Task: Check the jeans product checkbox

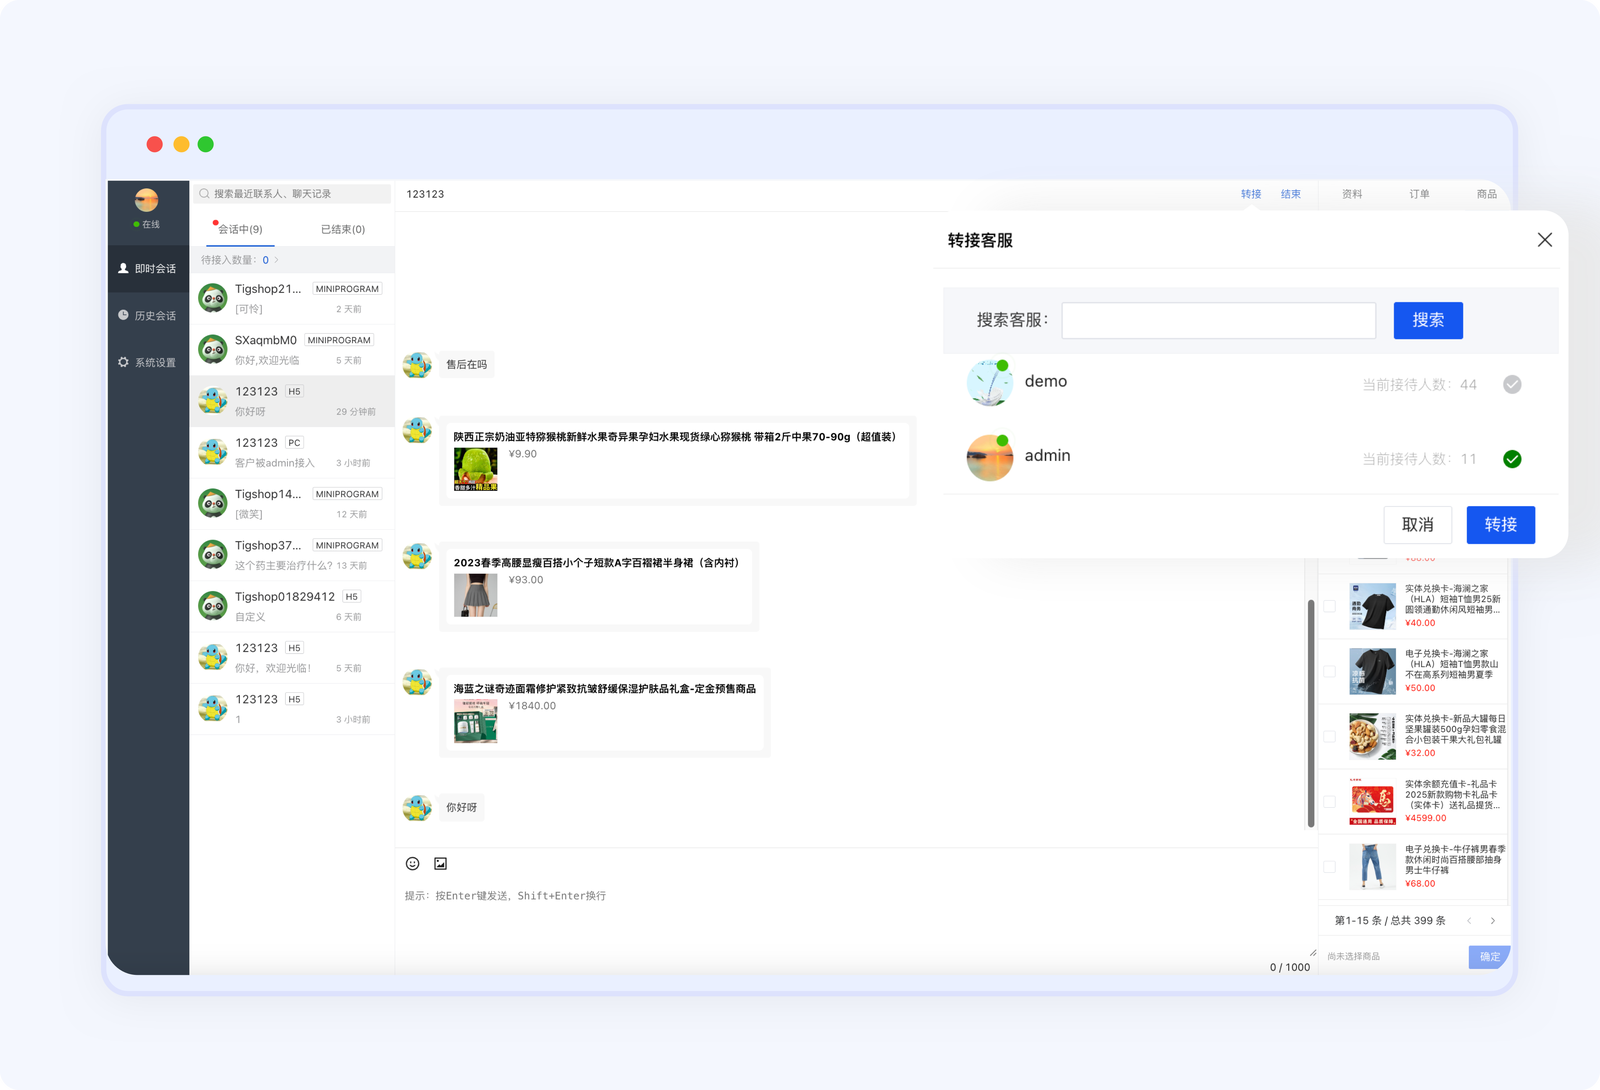Action: 1329,867
